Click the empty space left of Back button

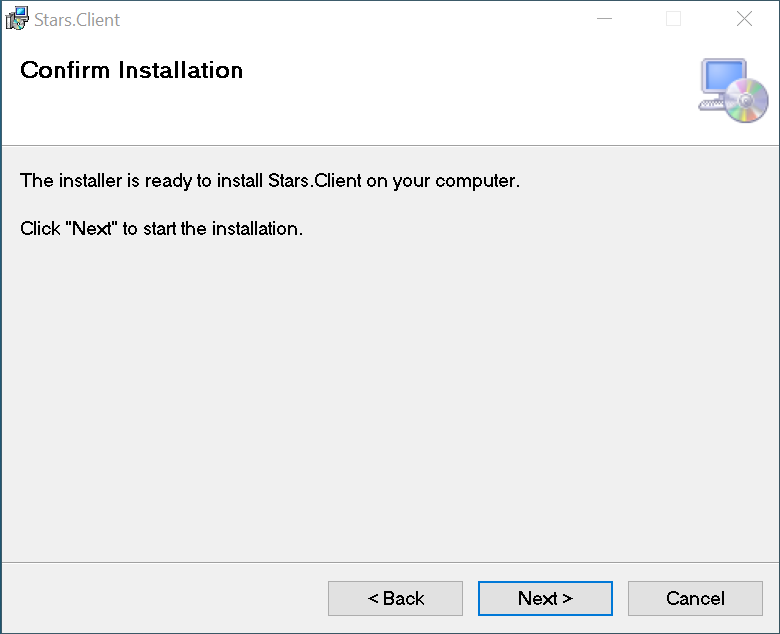(160, 598)
